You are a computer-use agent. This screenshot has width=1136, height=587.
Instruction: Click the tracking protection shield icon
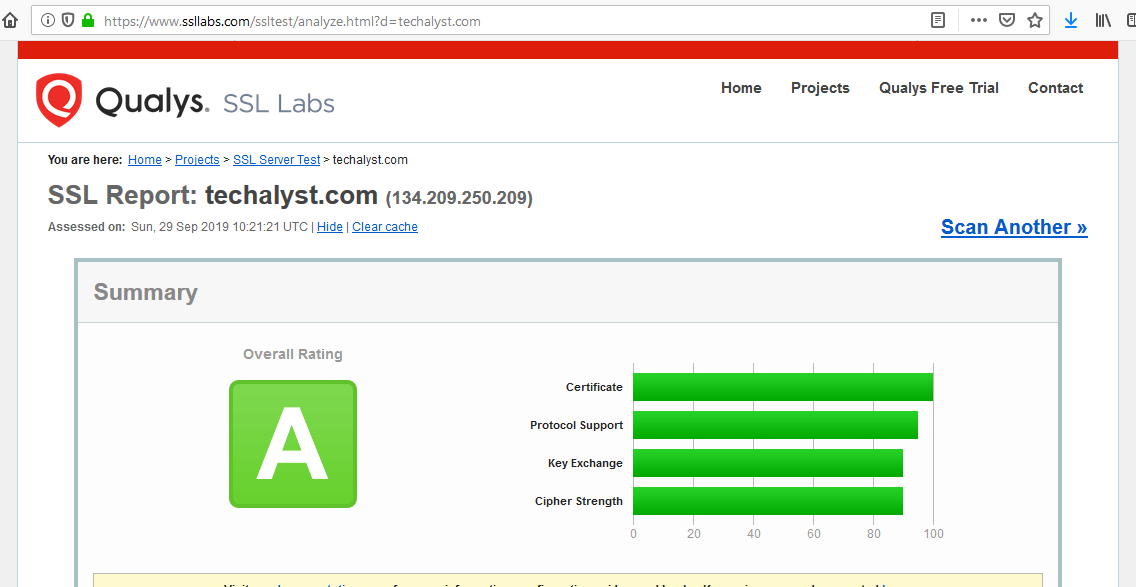pyautogui.click(x=68, y=20)
